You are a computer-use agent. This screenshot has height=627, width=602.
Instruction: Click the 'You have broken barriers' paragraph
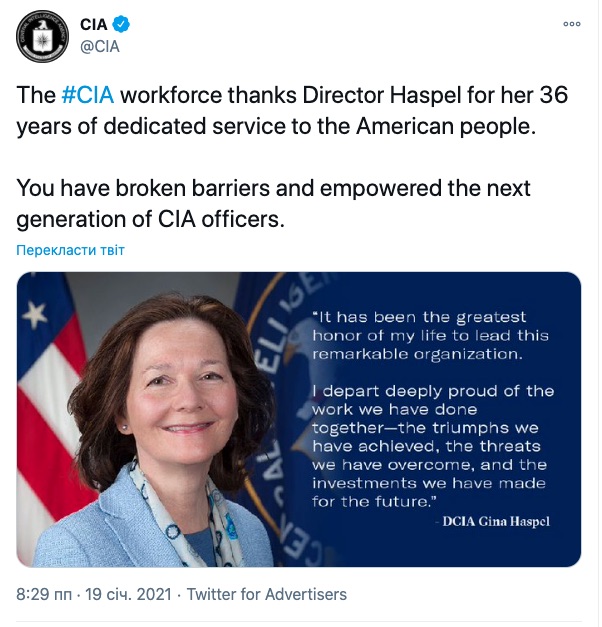point(273,204)
